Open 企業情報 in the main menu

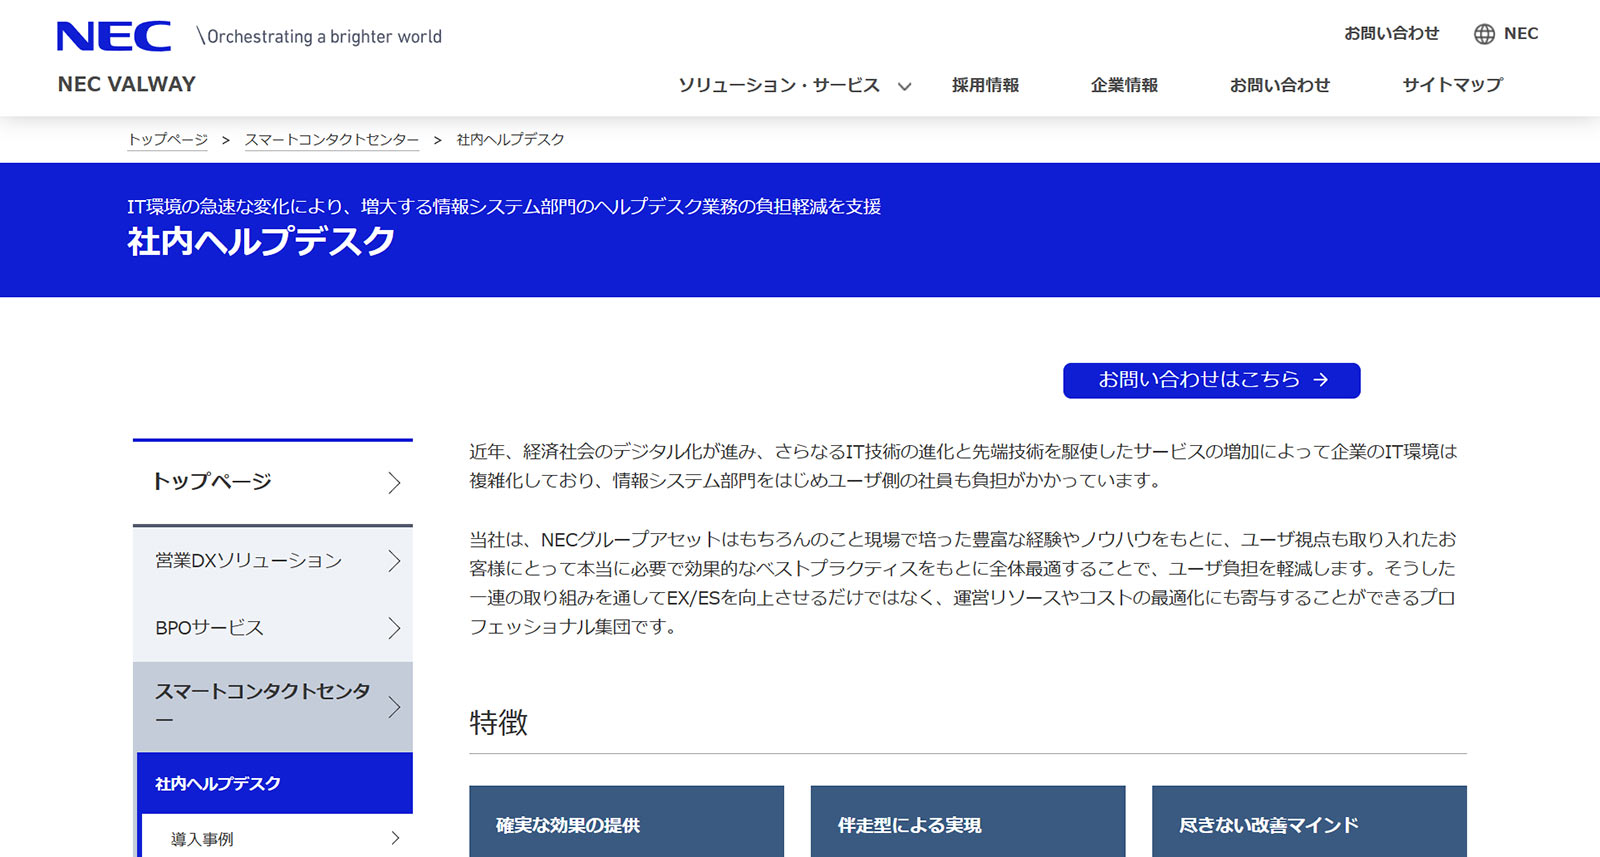1124,85
